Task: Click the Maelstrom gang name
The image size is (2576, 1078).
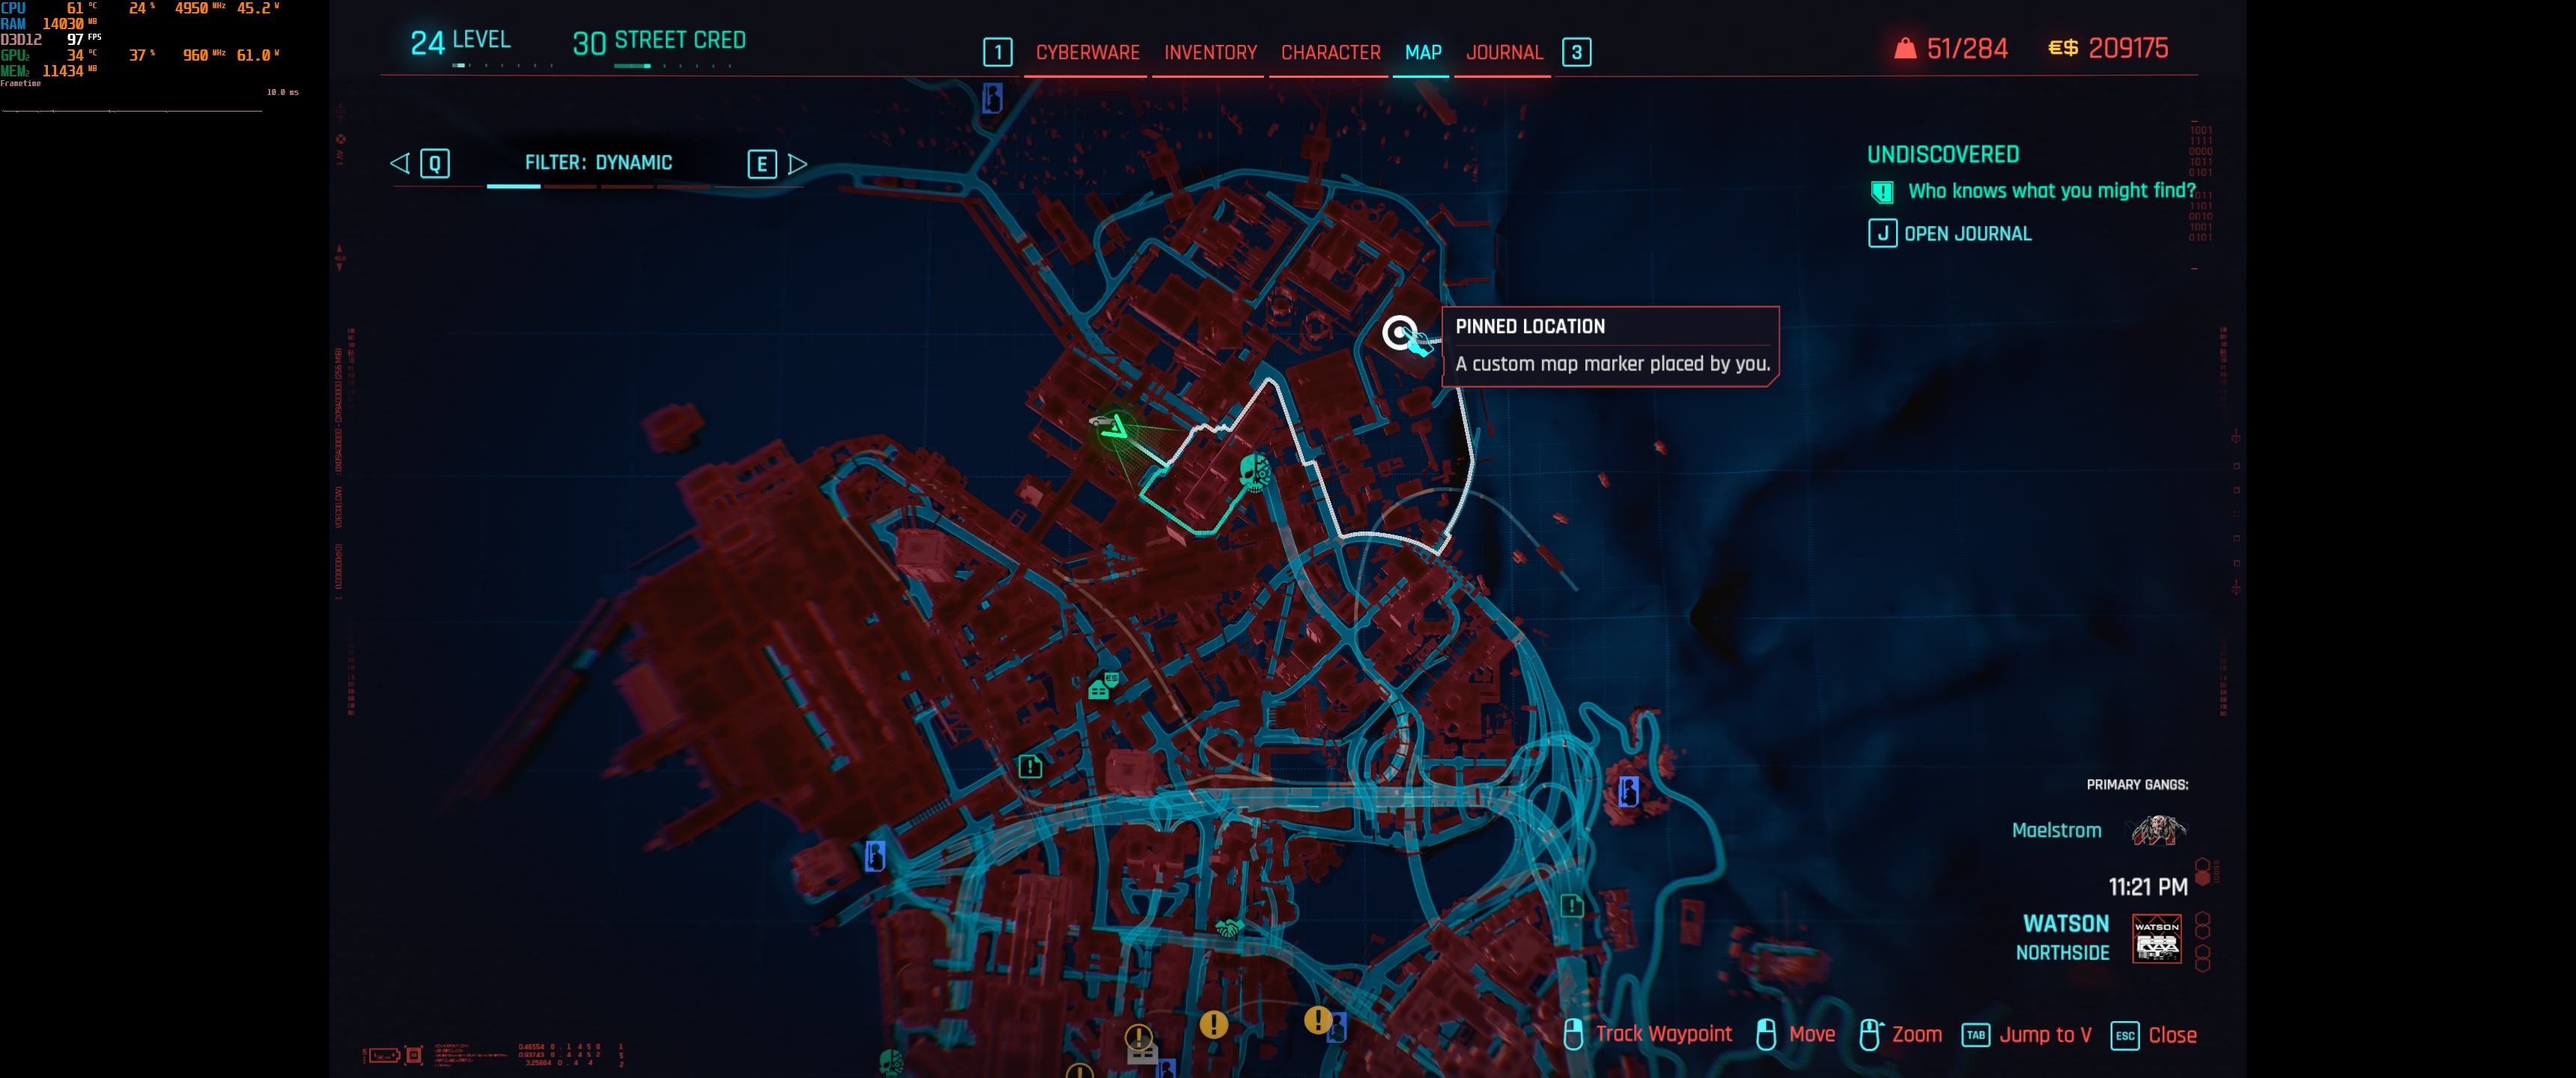Action: pyautogui.click(x=2056, y=830)
